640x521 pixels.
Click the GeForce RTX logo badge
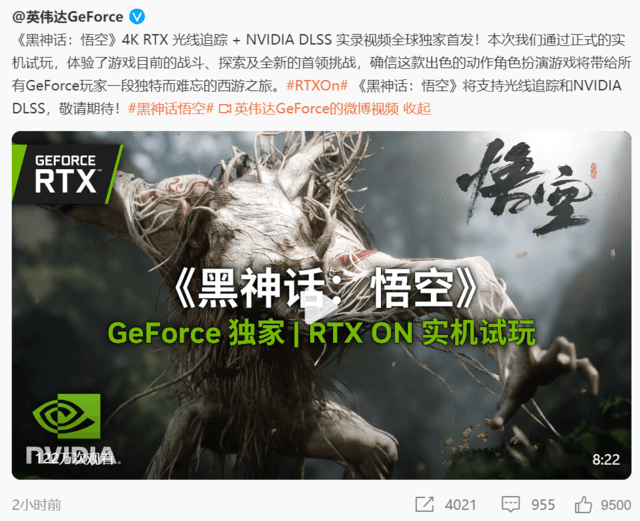click(x=67, y=174)
